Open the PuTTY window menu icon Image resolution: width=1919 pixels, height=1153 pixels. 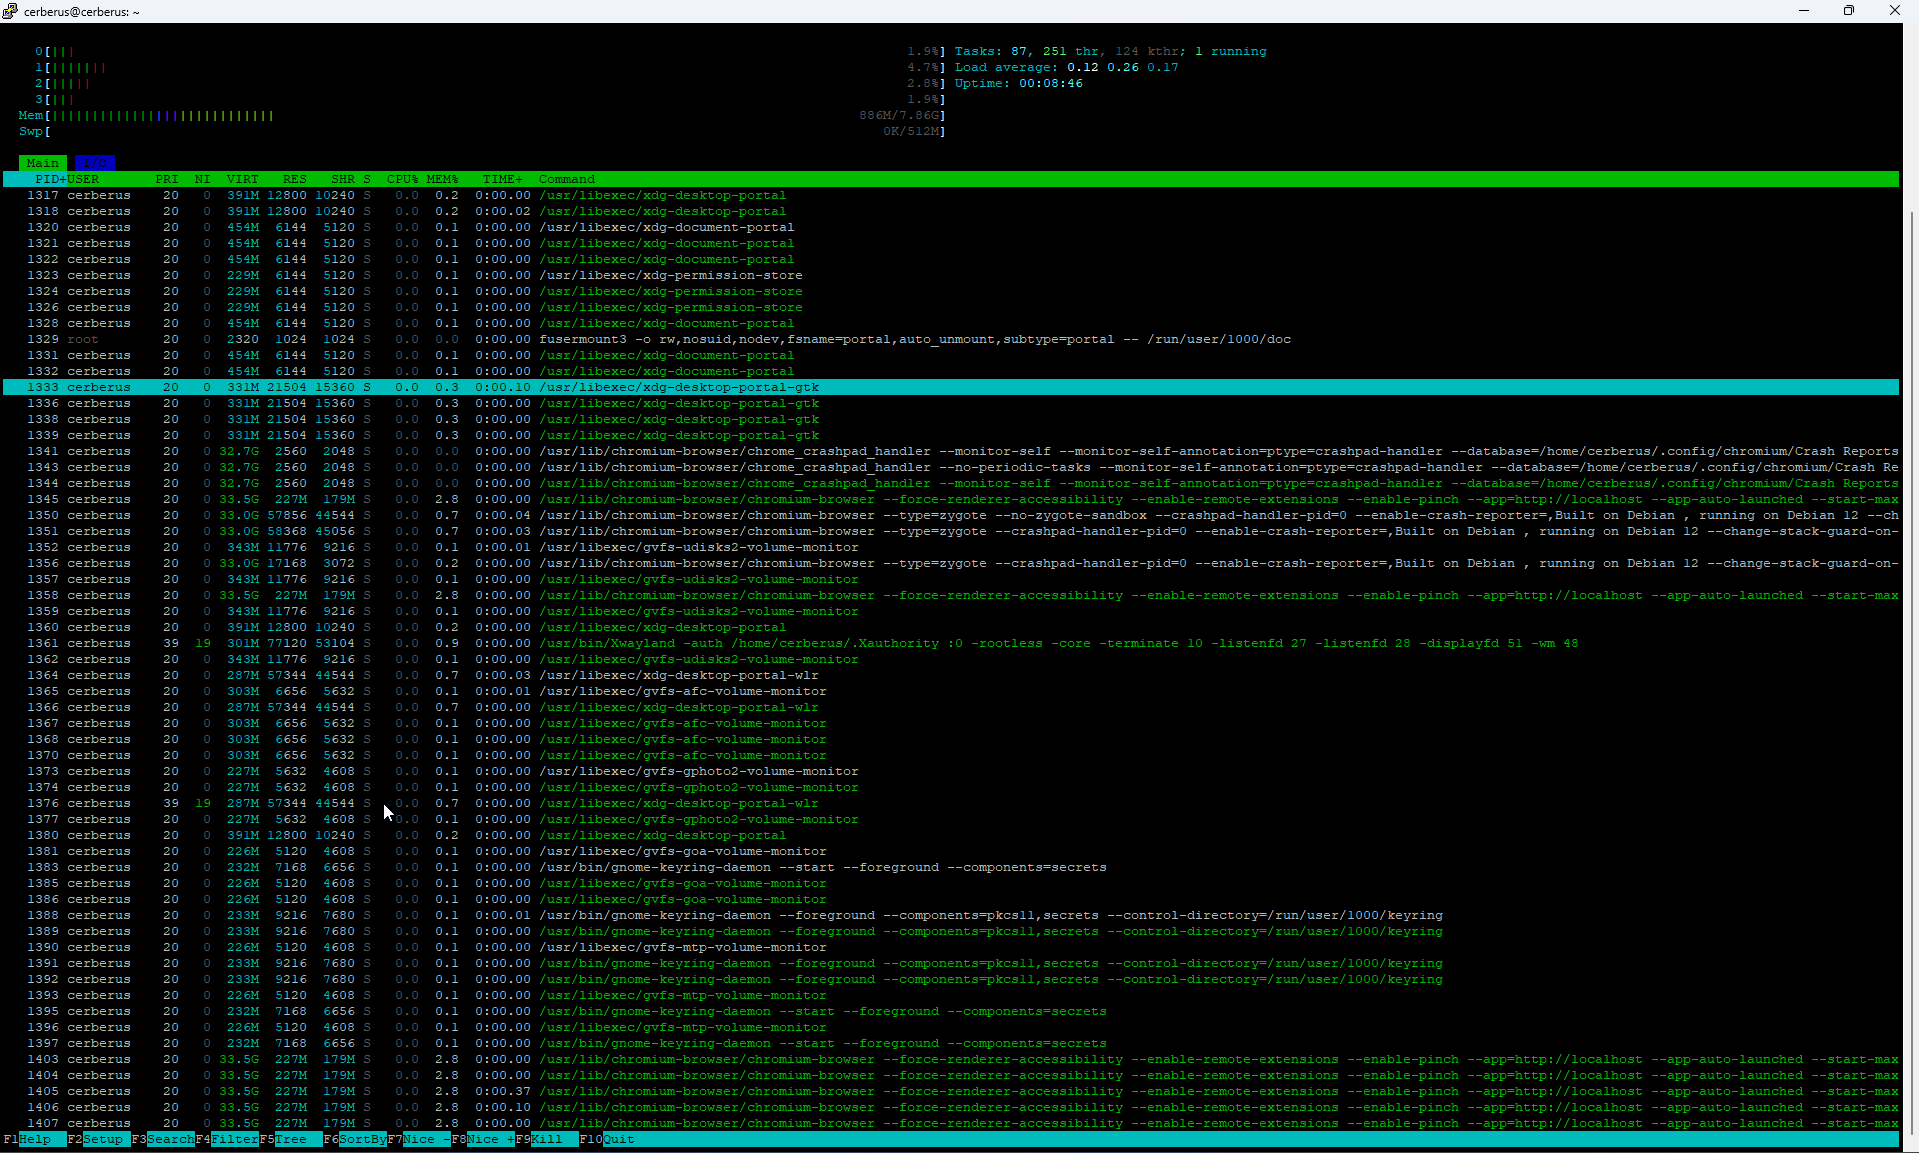pos(10,11)
